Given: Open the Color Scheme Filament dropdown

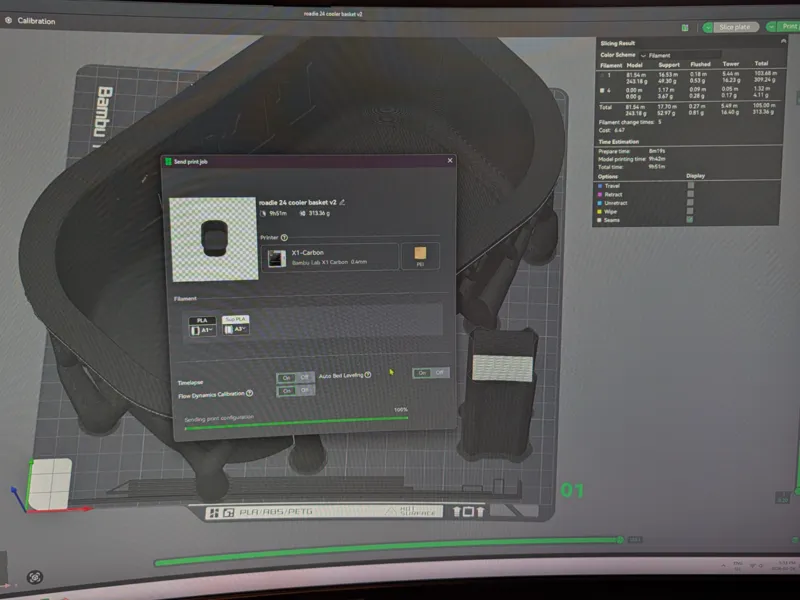Looking at the screenshot, I should tap(680, 55).
